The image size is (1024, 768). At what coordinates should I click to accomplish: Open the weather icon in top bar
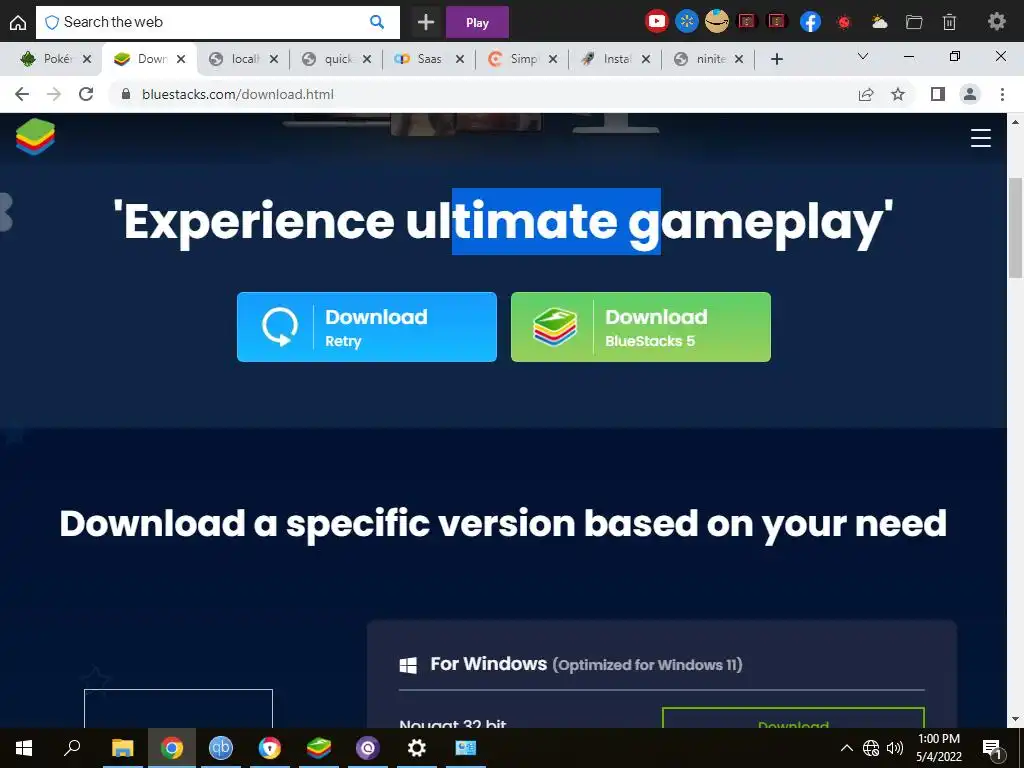tap(879, 23)
